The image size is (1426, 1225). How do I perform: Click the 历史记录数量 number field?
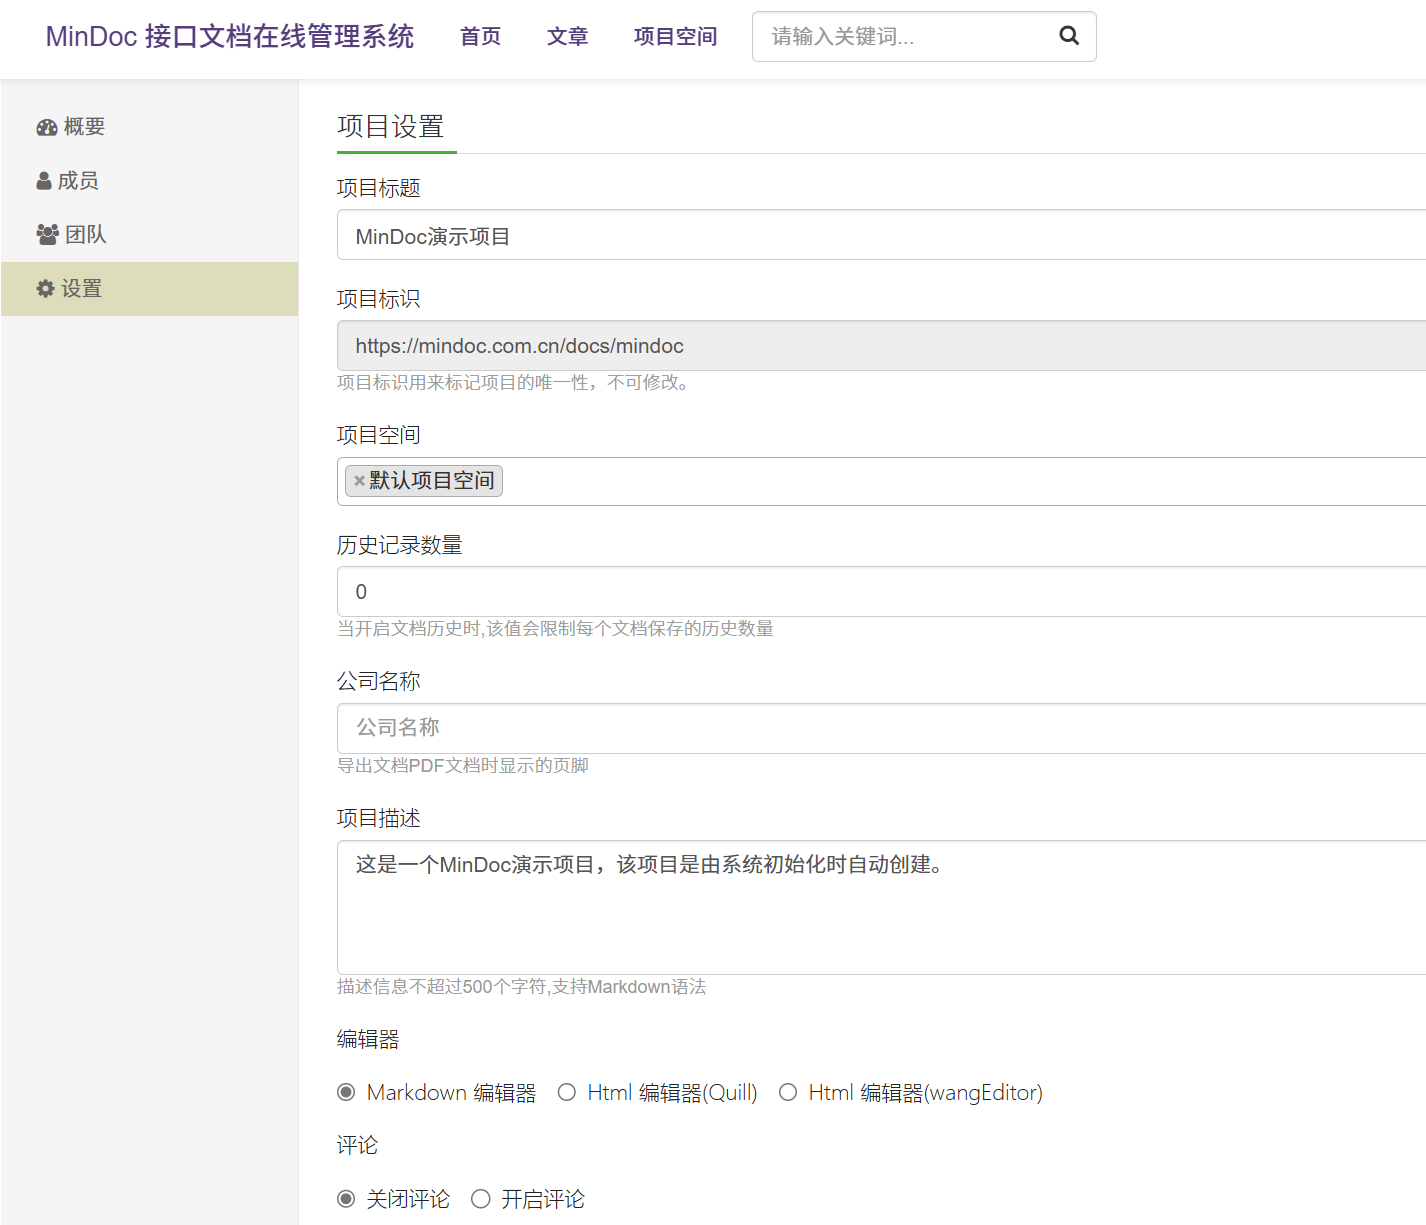[880, 592]
